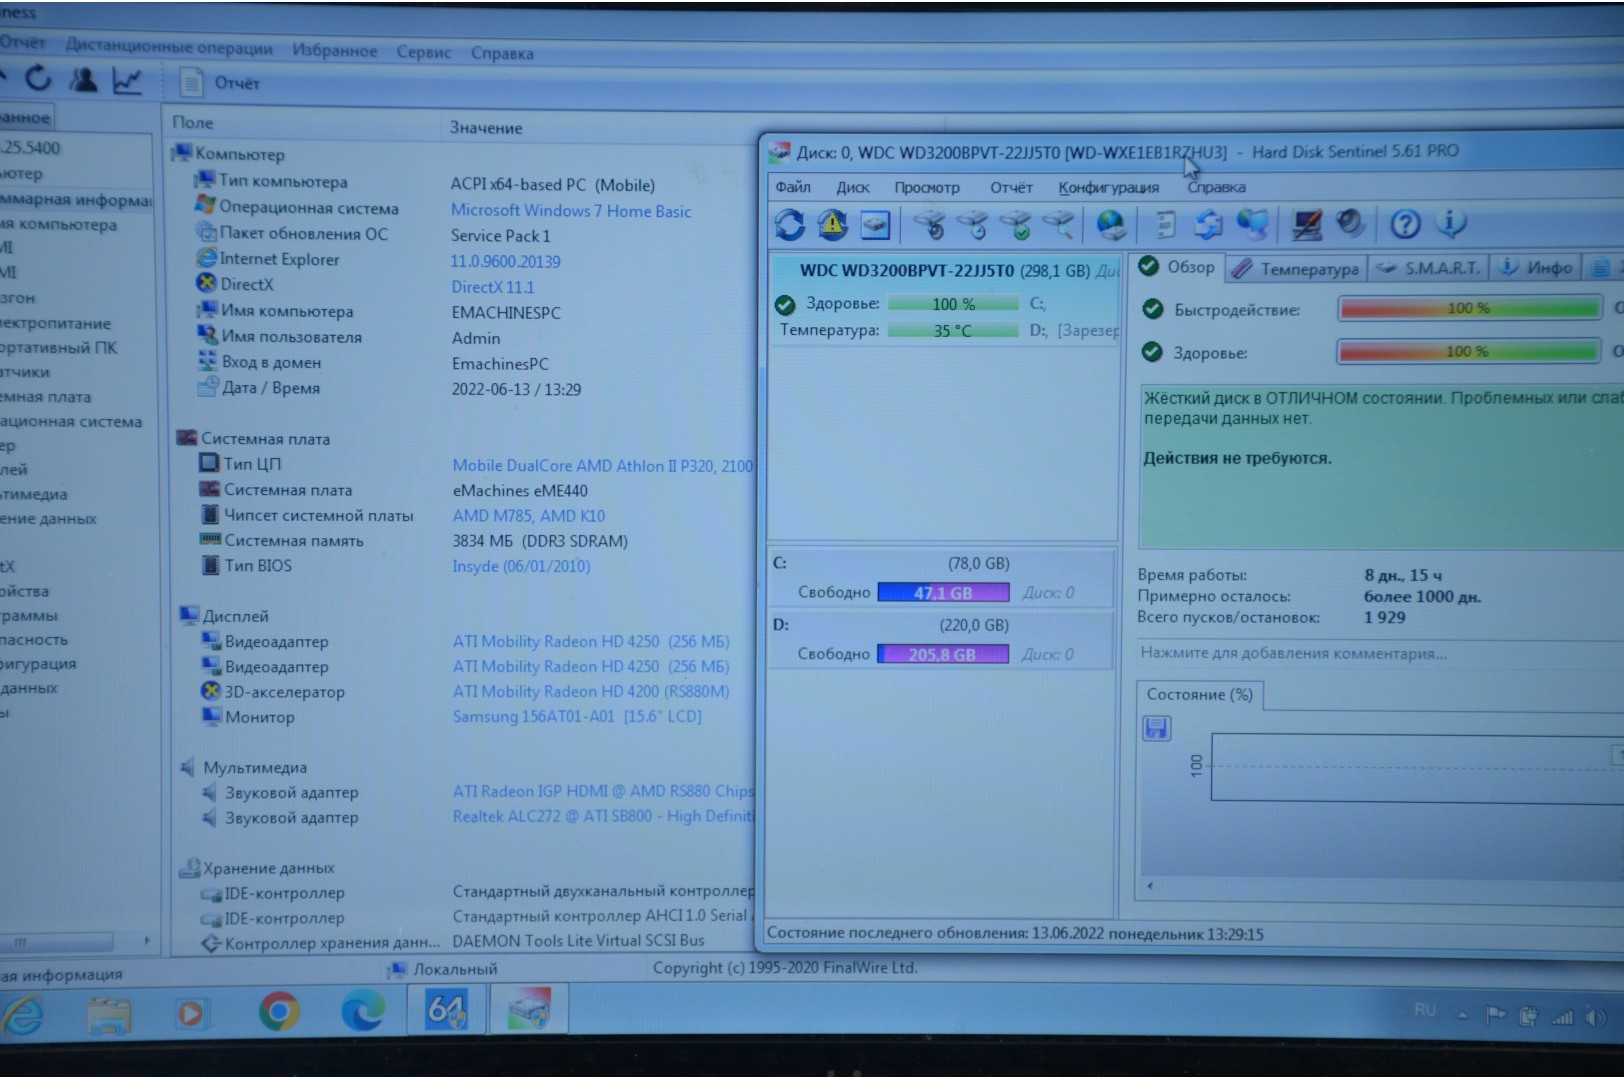Click the yellow warning alert toolbar icon
1624x1080 pixels.
click(832, 225)
